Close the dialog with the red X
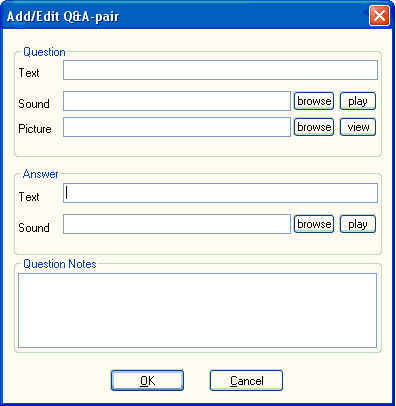The image size is (396, 406). 379,16
